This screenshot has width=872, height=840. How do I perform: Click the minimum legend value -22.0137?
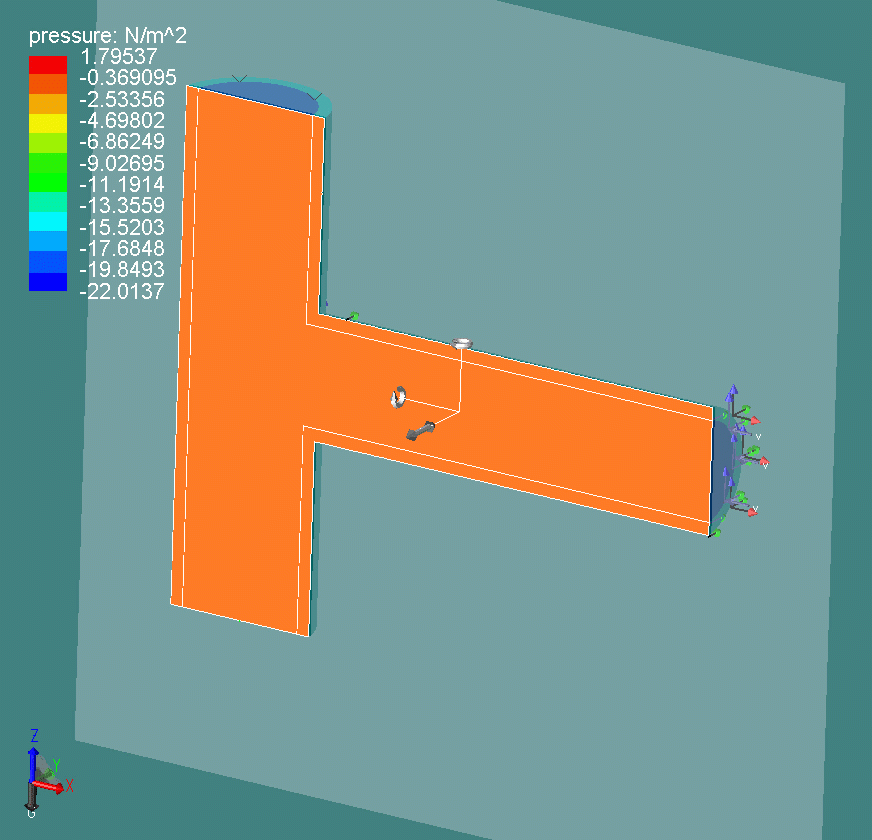pos(122,292)
